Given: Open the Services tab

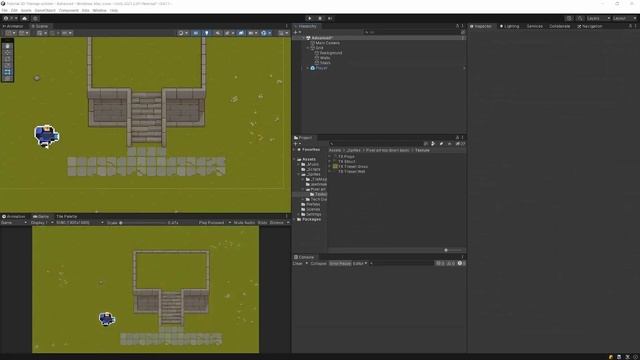Looking at the screenshot, I should tap(534, 26).
